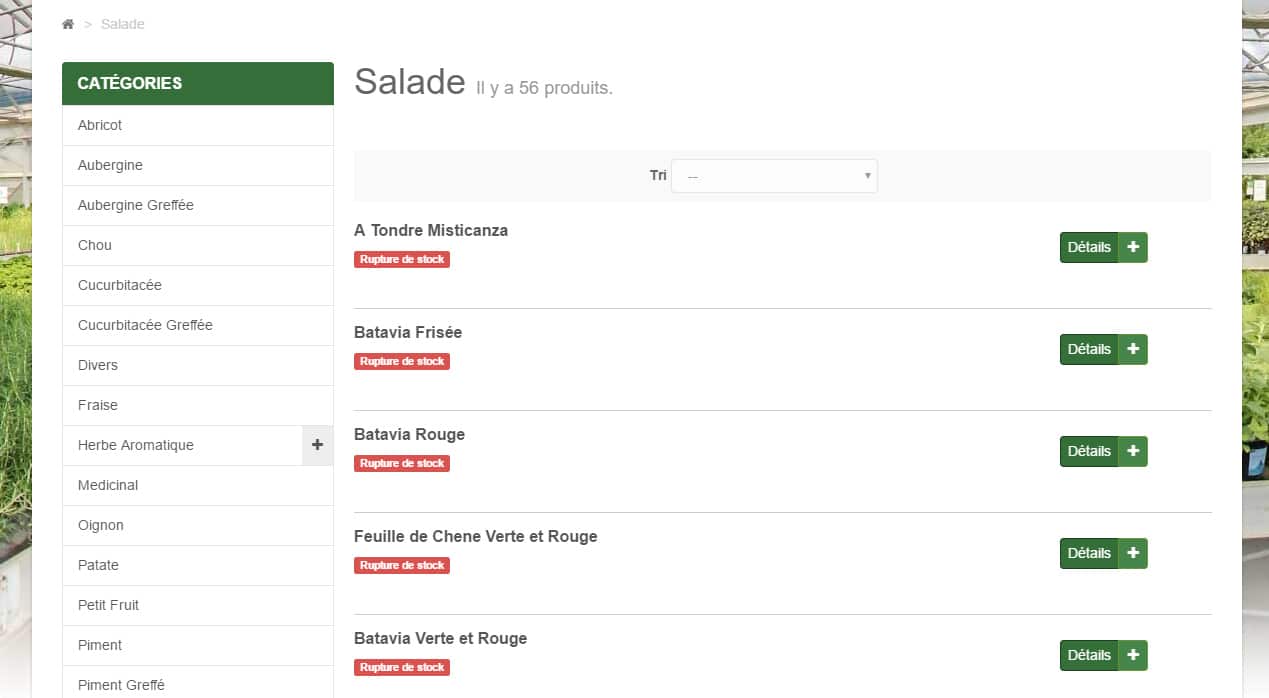Open the Batavia Frisée product link
This screenshot has height=698, width=1269.
coord(408,332)
